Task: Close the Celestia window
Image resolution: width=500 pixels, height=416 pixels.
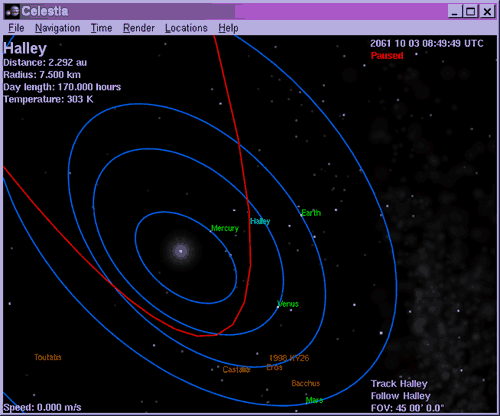Action: [487, 12]
